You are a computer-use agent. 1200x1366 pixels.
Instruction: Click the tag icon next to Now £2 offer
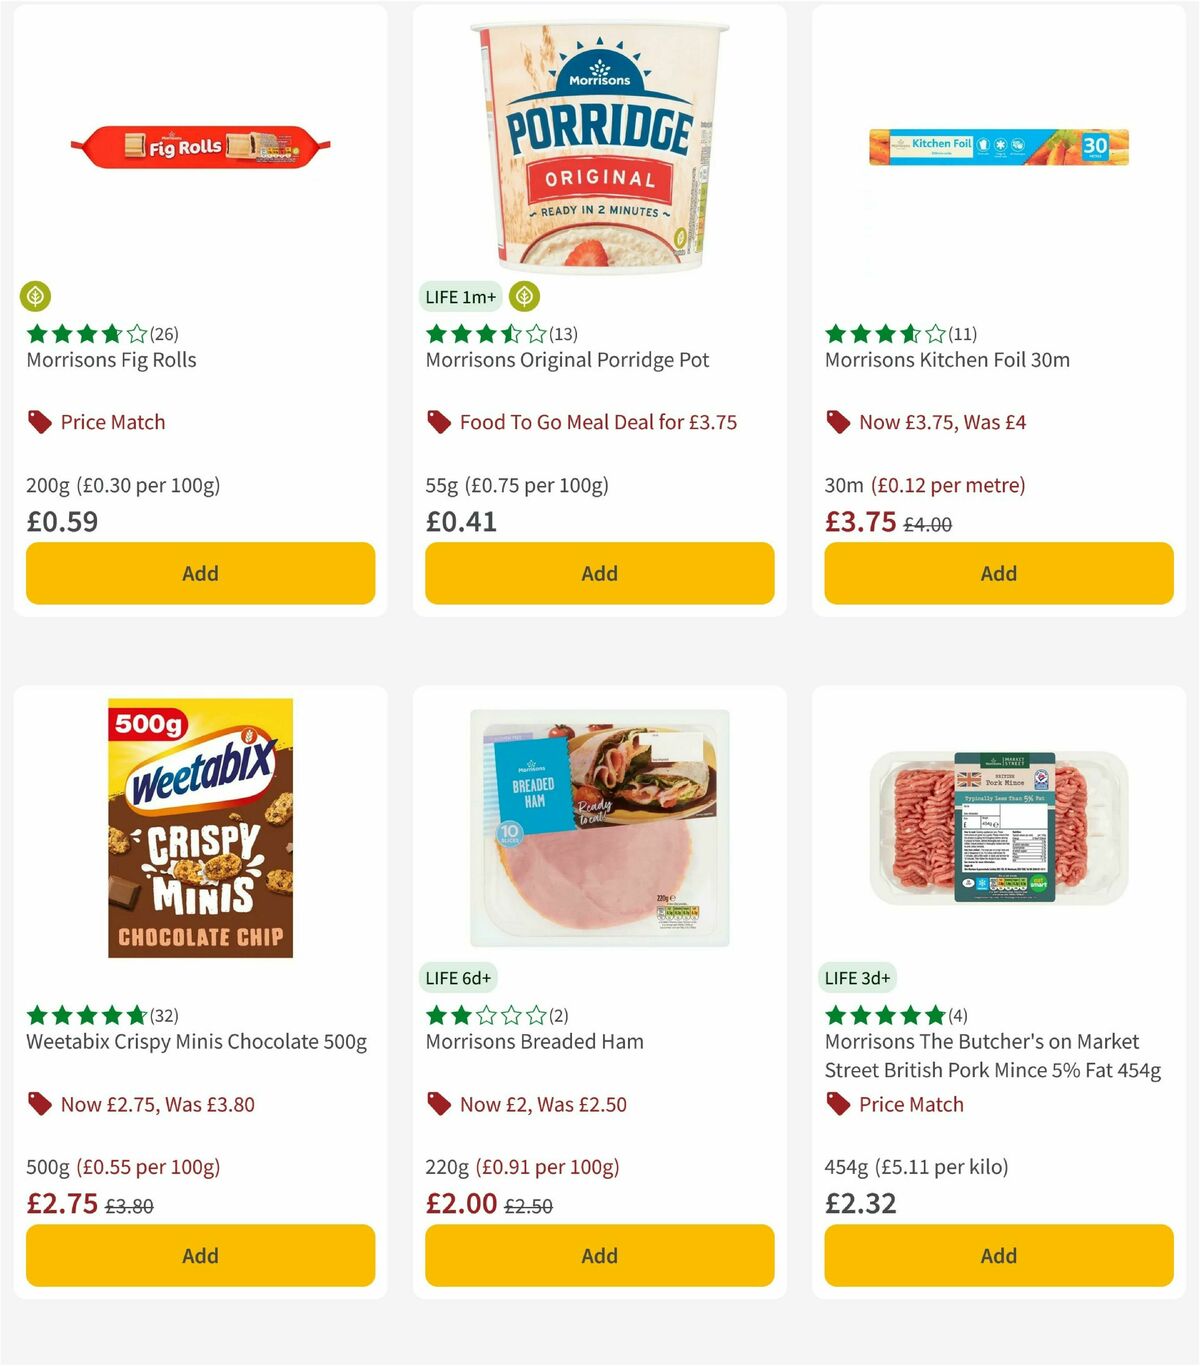point(437,1103)
